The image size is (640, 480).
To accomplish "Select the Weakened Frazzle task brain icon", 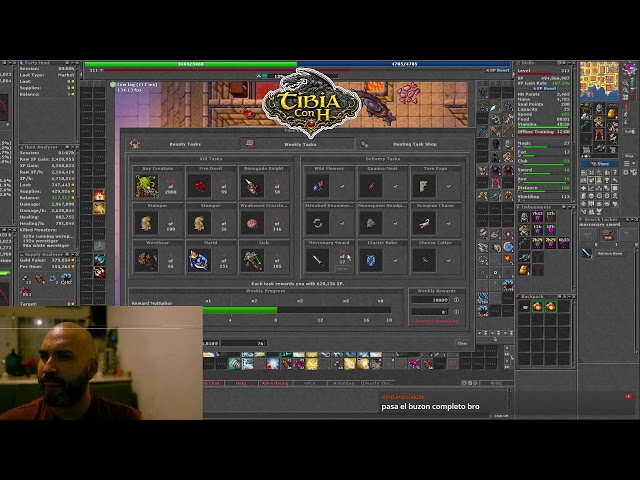I will point(253,223).
